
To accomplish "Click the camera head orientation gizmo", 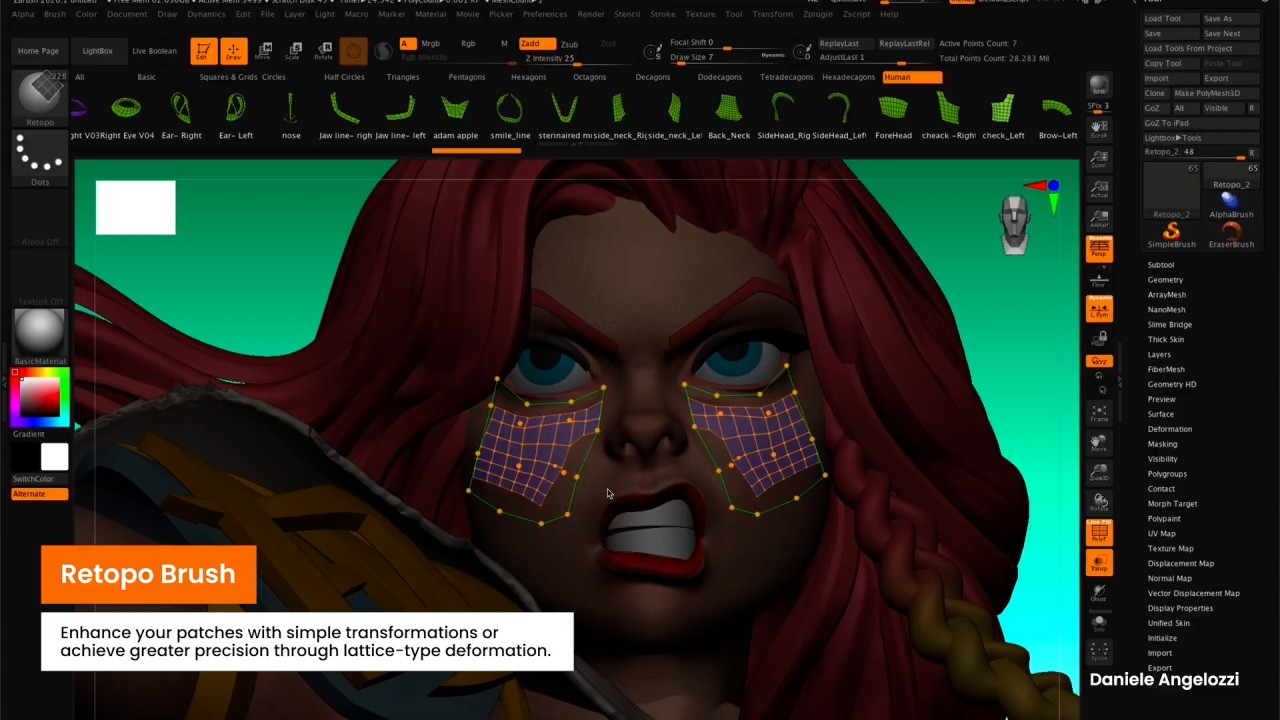I will (x=1015, y=223).
